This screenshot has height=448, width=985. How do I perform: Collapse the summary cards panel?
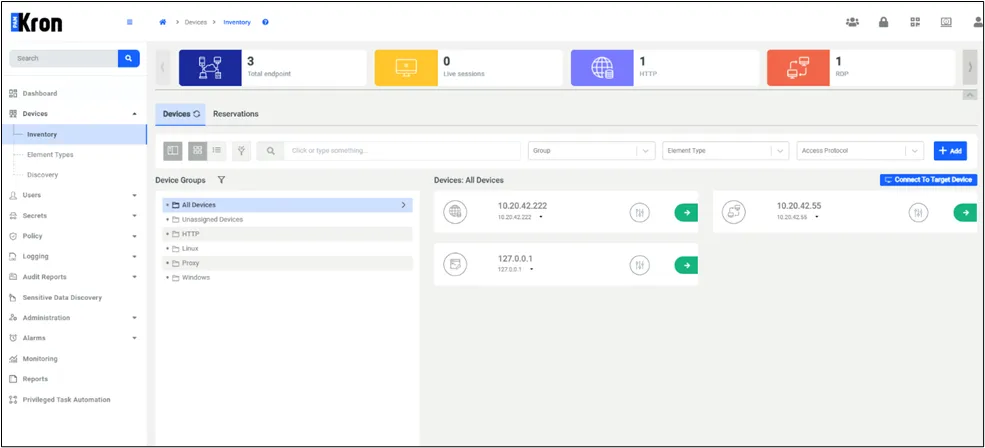pyautogui.click(x=969, y=95)
